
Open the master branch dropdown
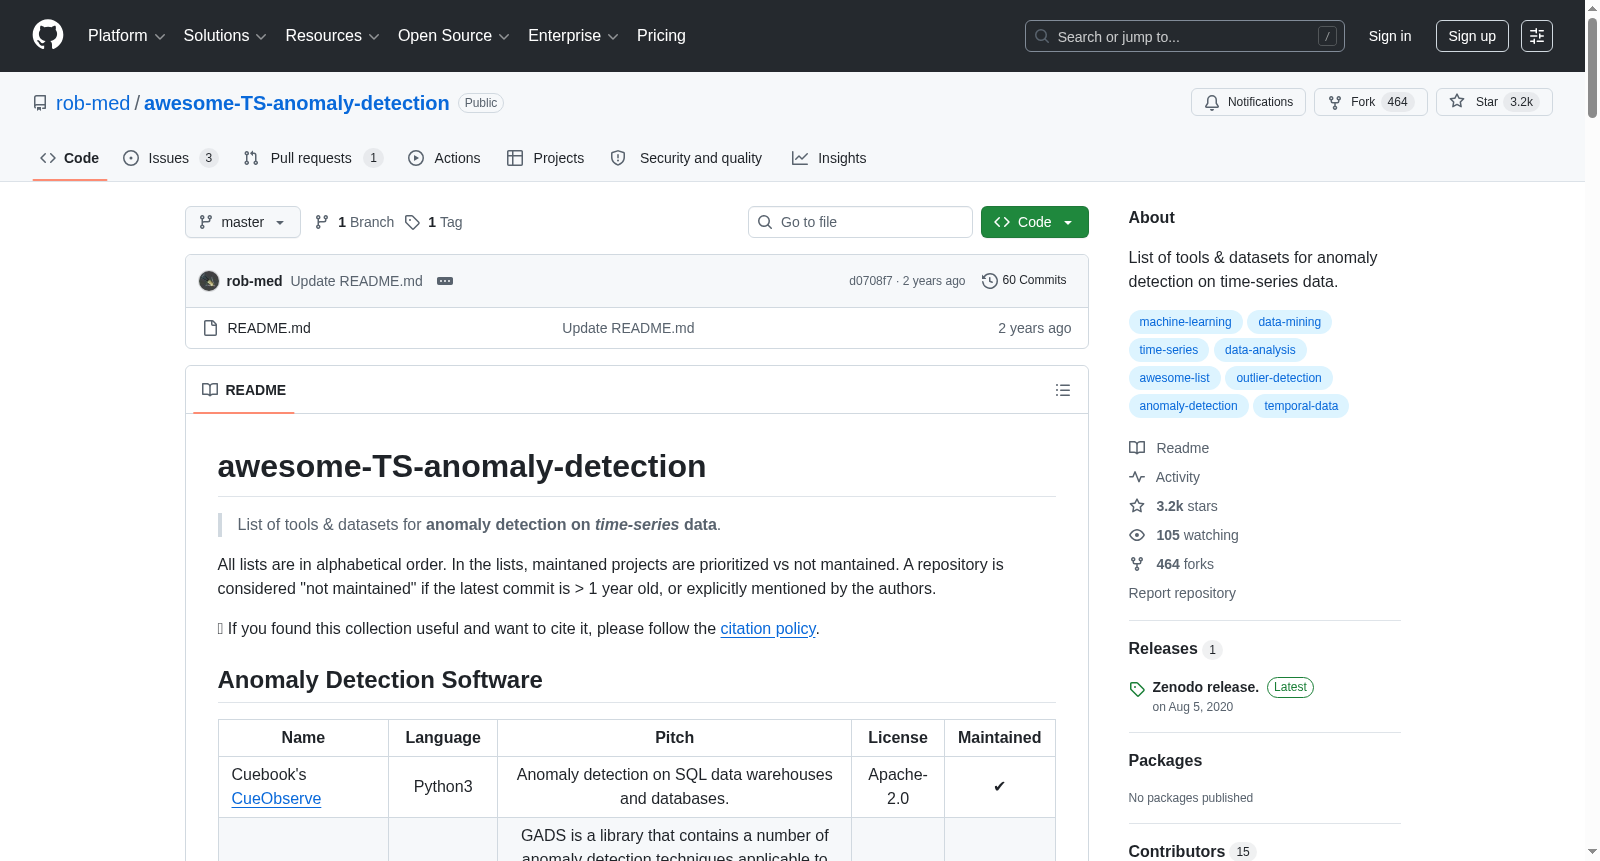click(243, 222)
